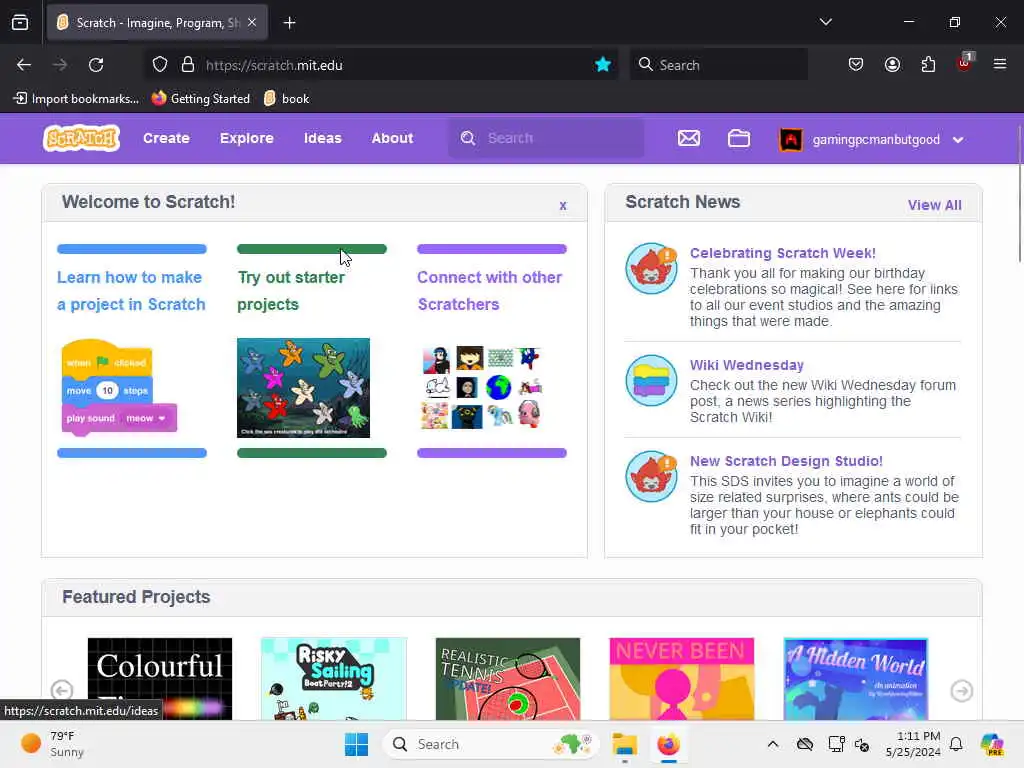This screenshot has height=768, width=1024.
Task: Click the Scratch logo
Action: [x=81, y=138]
